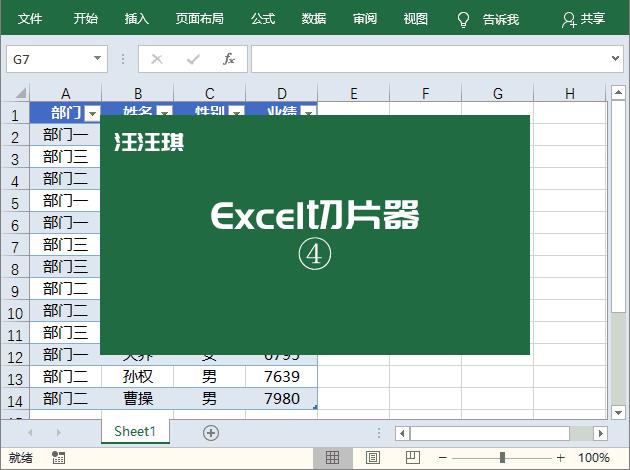Switch to the 视图 tab
Image resolution: width=630 pixels, height=470 pixels.
(x=416, y=18)
